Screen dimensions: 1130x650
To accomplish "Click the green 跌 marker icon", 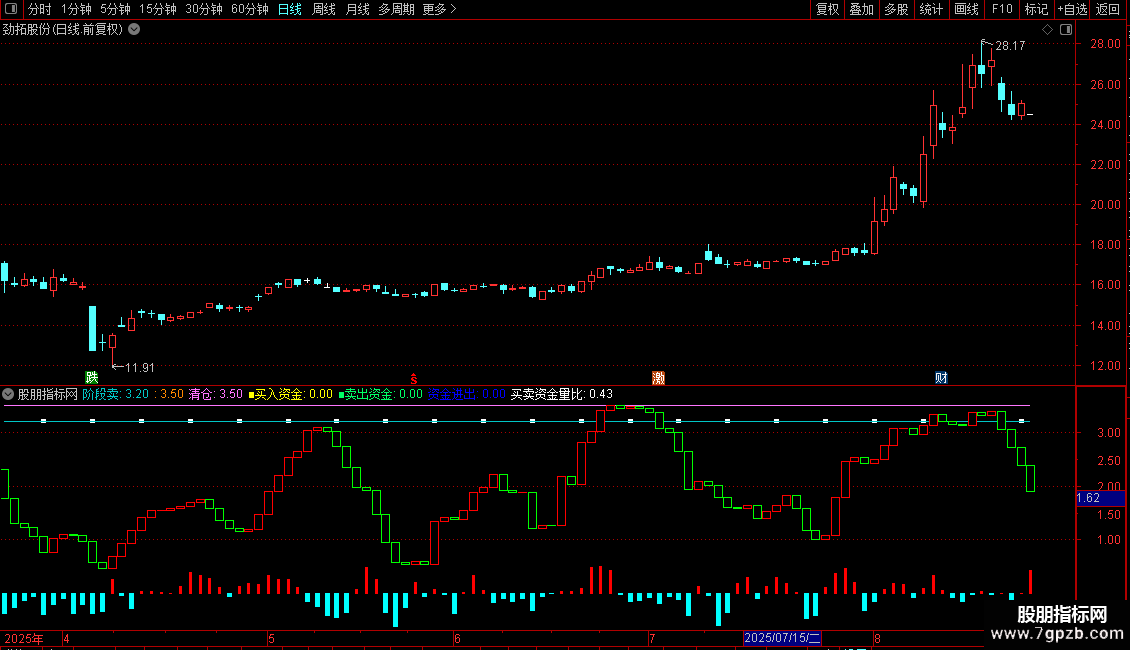I will pos(92,378).
